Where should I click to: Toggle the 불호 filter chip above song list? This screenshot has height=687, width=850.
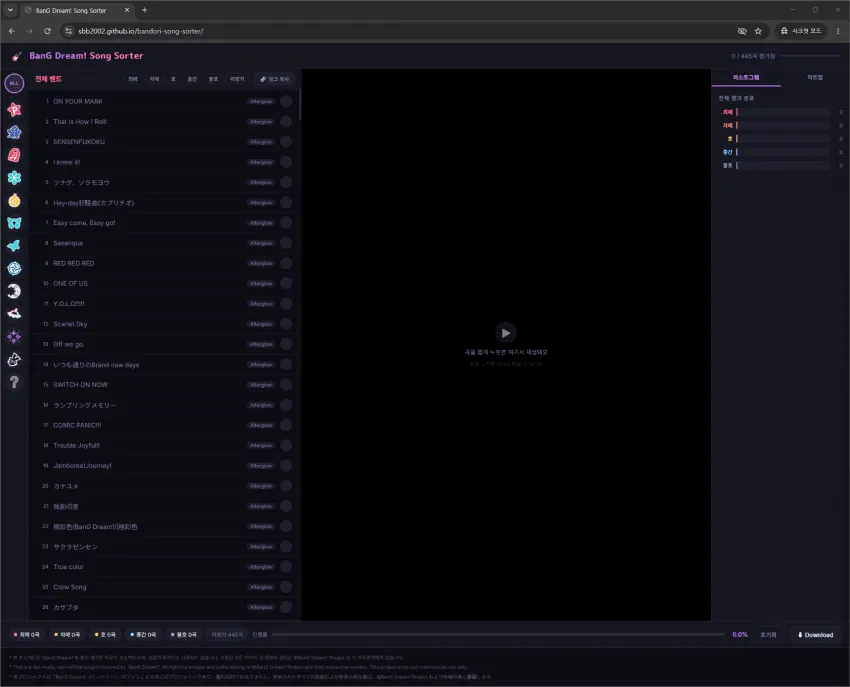click(213, 79)
